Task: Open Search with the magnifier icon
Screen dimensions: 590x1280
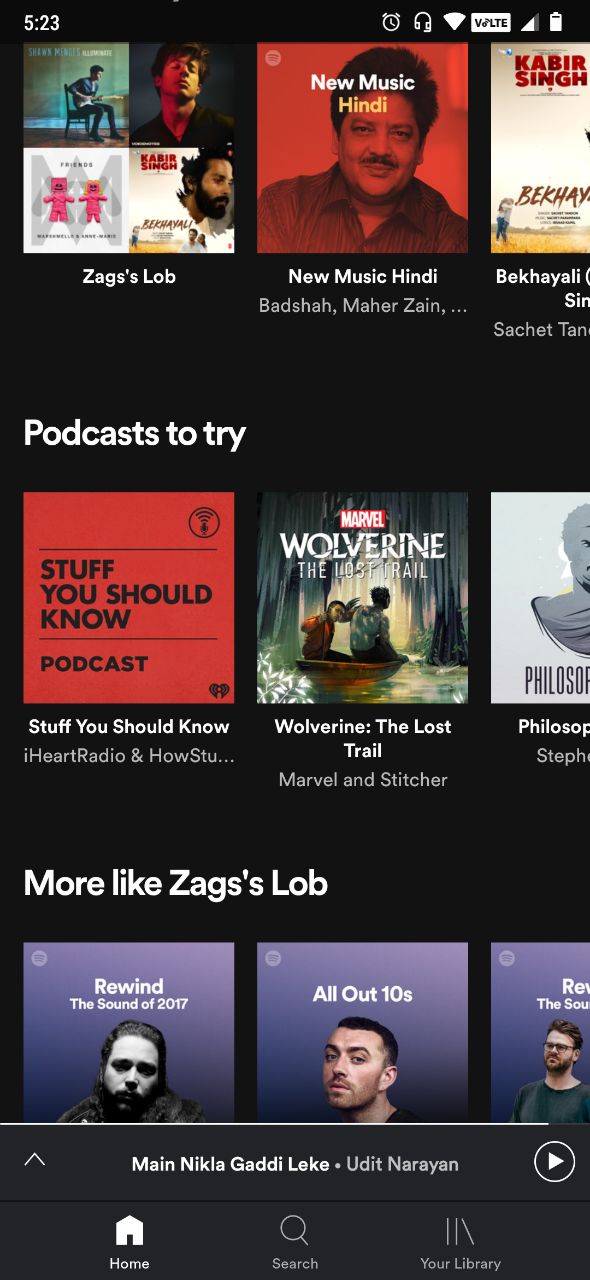Action: click(295, 1230)
